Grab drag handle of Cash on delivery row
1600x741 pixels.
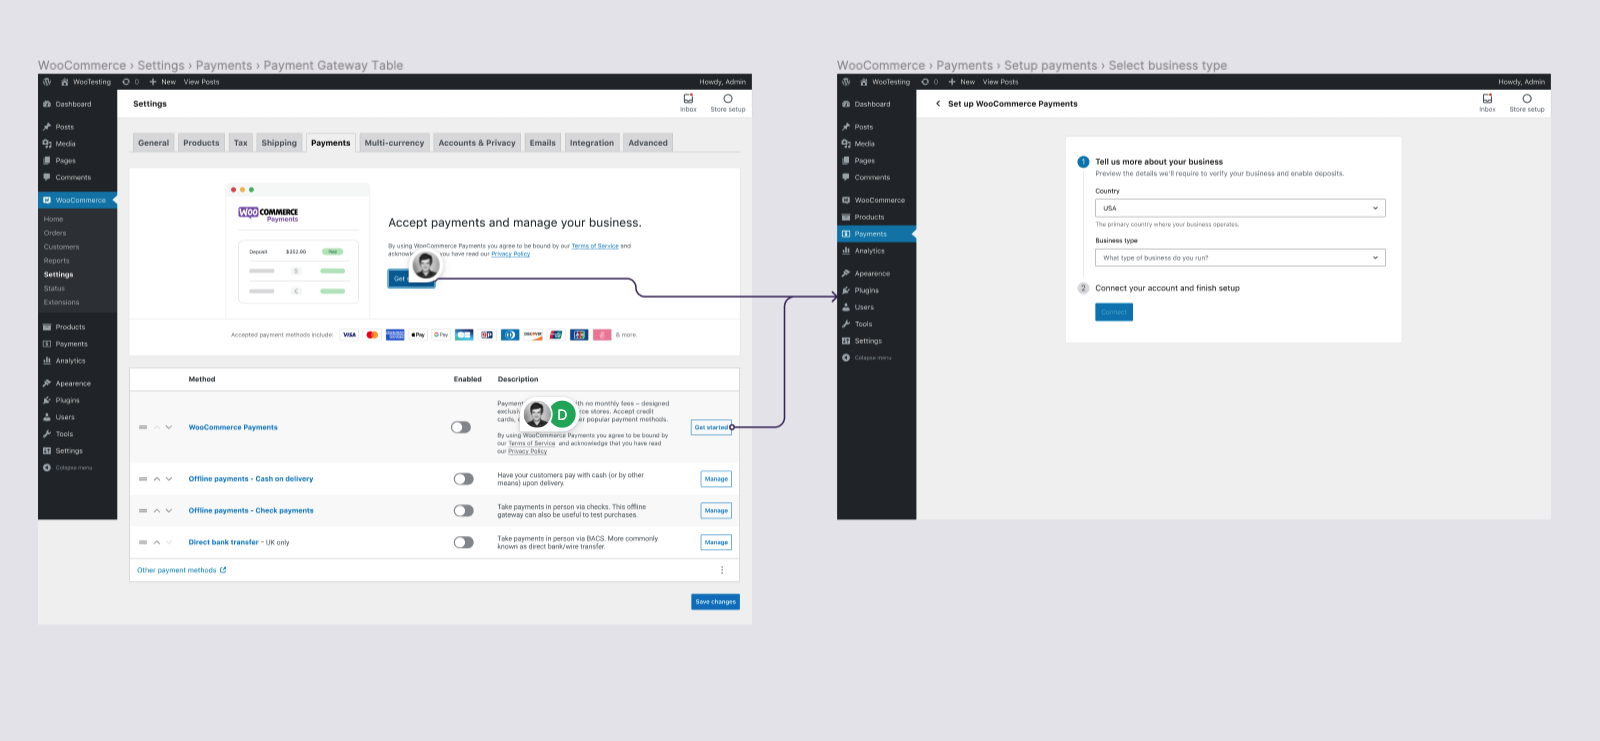(143, 479)
